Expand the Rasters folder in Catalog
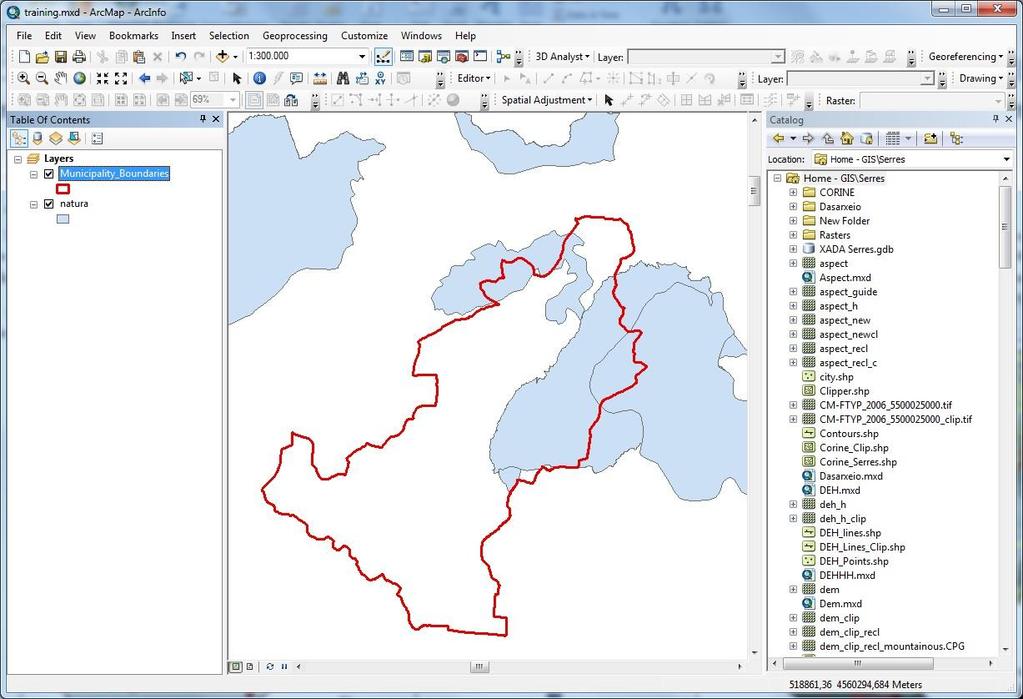Viewport: 1023px width, 699px height. coord(793,235)
